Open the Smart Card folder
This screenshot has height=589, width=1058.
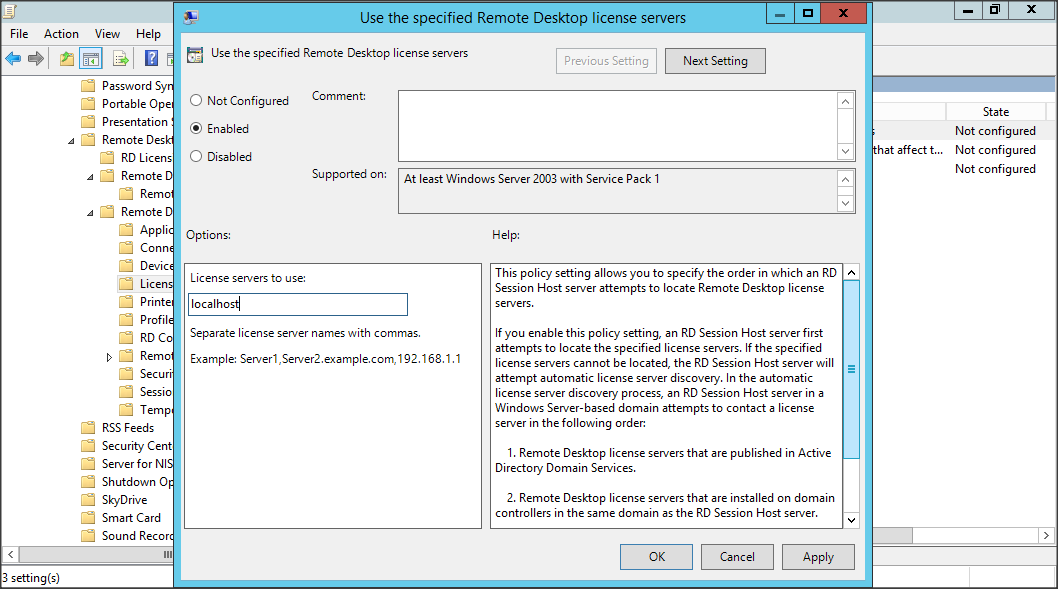click(130, 518)
